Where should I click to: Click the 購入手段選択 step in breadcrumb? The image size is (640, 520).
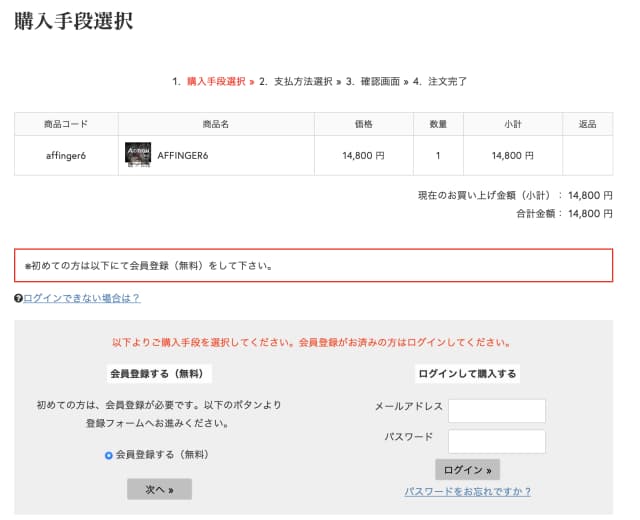(x=216, y=82)
